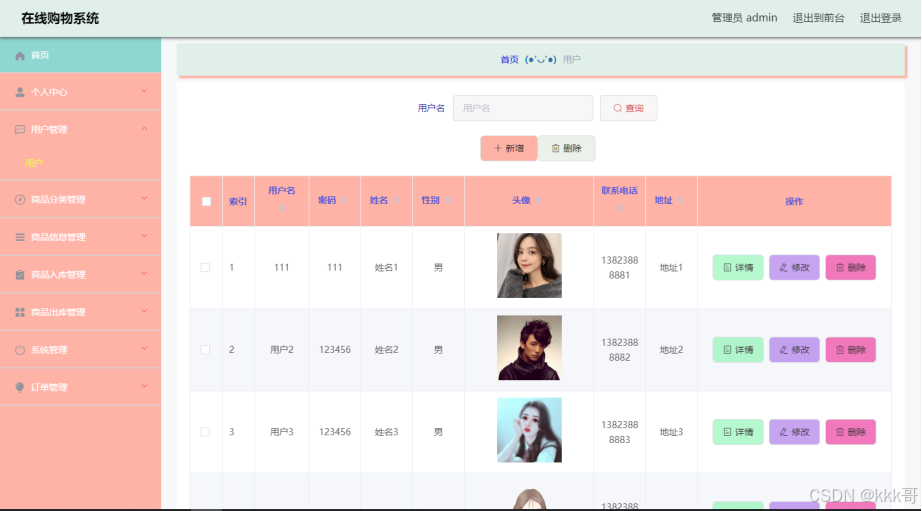922x511 pixels.
Task: Click the sort arrows next to 地址 header
Action: [x=680, y=201]
